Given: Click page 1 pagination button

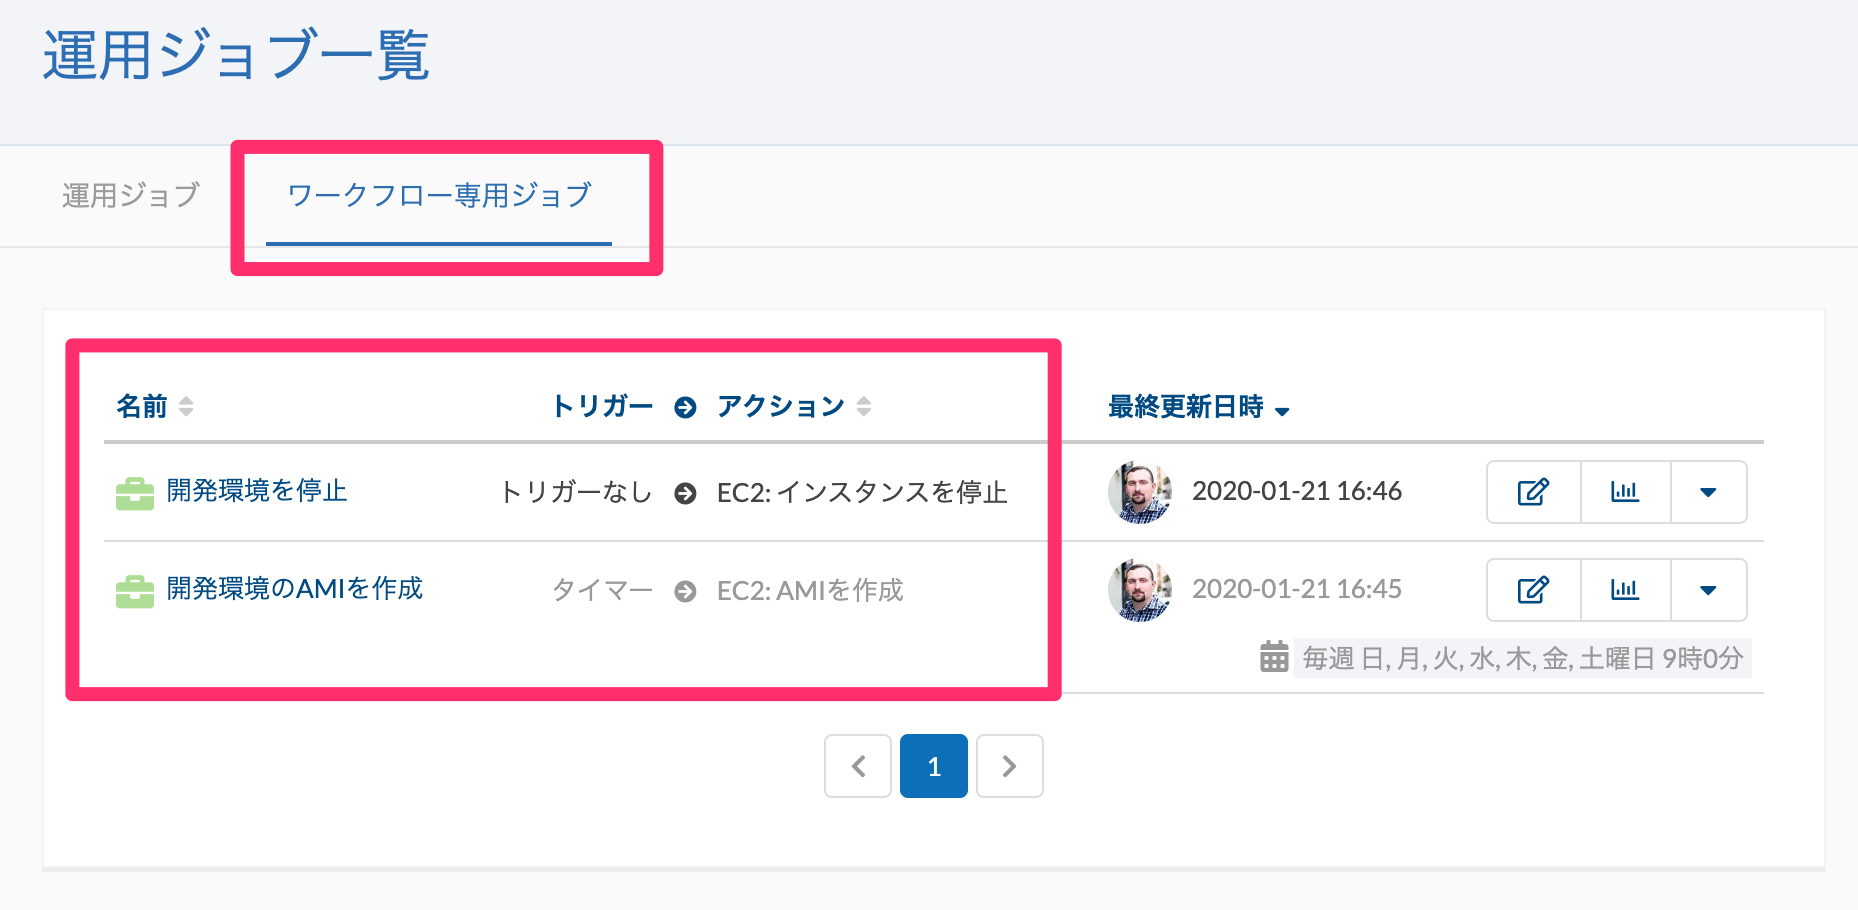Looking at the screenshot, I should tap(933, 766).
